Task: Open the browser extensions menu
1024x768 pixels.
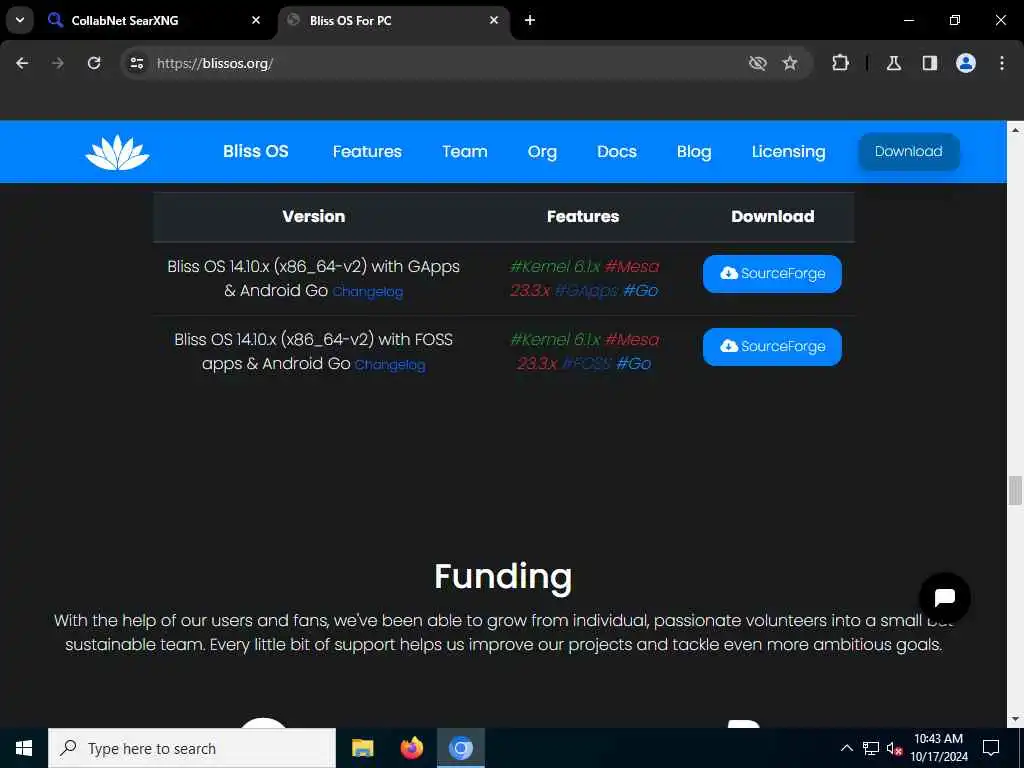Action: 840,63
